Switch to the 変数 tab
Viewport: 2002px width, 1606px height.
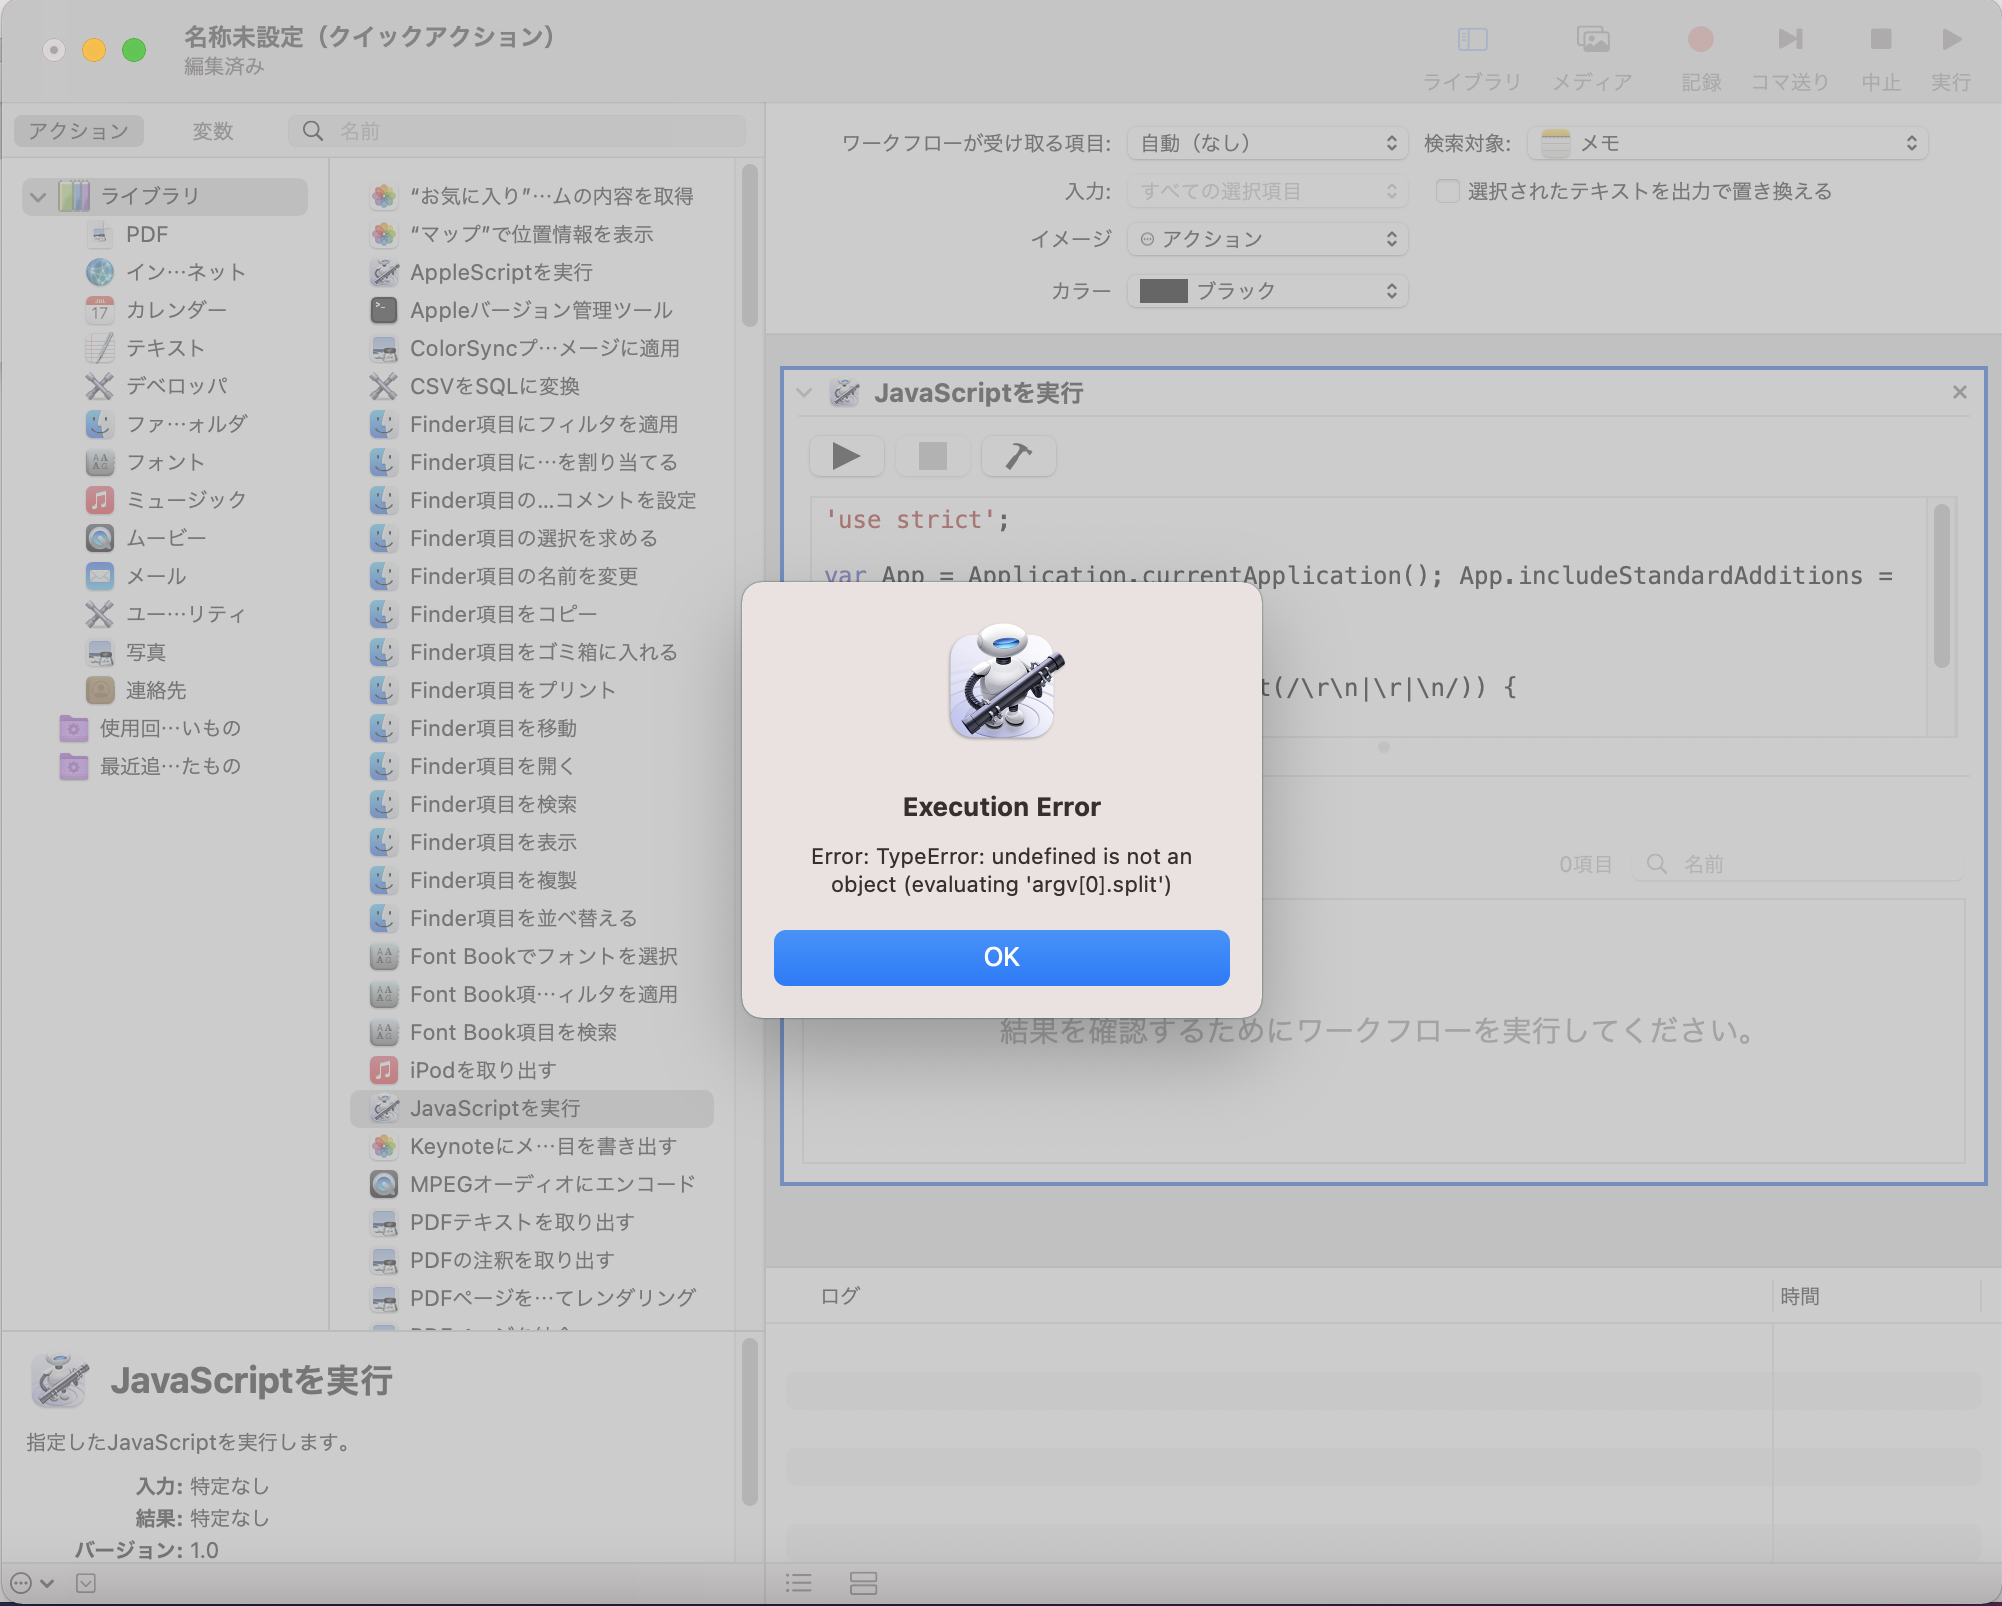click(212, 131)
